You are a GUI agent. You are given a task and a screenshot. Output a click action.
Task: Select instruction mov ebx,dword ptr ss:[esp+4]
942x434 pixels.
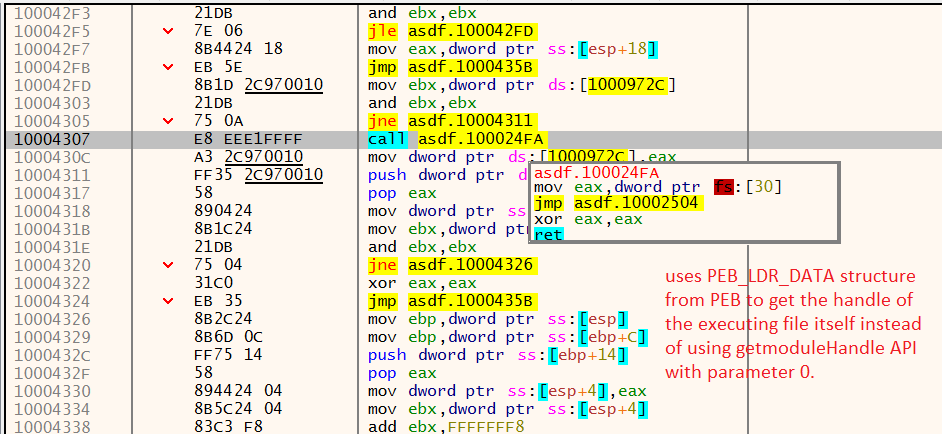point(508,409)
